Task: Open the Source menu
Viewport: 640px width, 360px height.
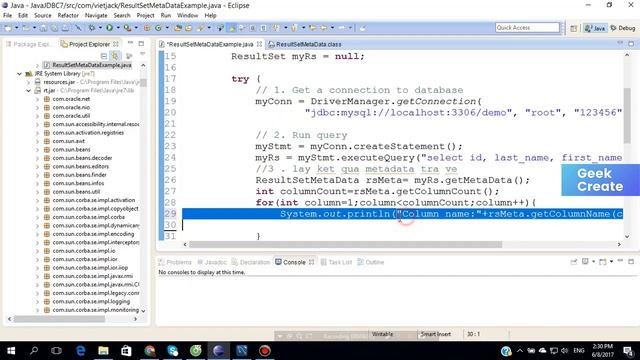Action: (x=43, y=16)
